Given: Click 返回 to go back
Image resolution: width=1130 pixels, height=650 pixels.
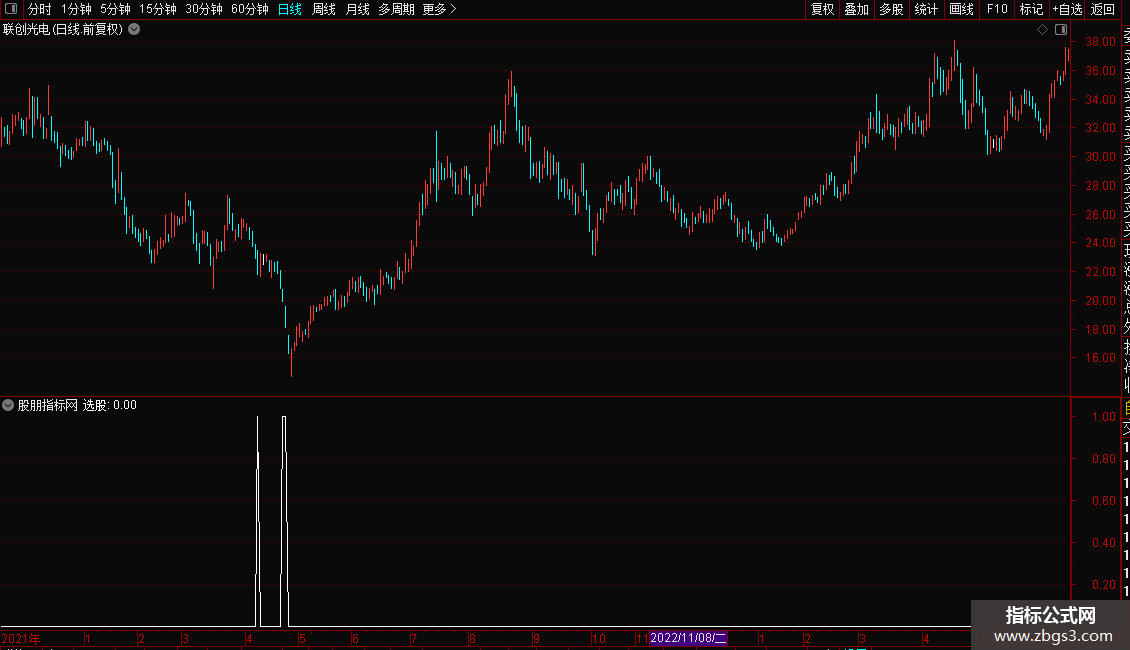Looking at the screenshot, I should [1103, 9].
